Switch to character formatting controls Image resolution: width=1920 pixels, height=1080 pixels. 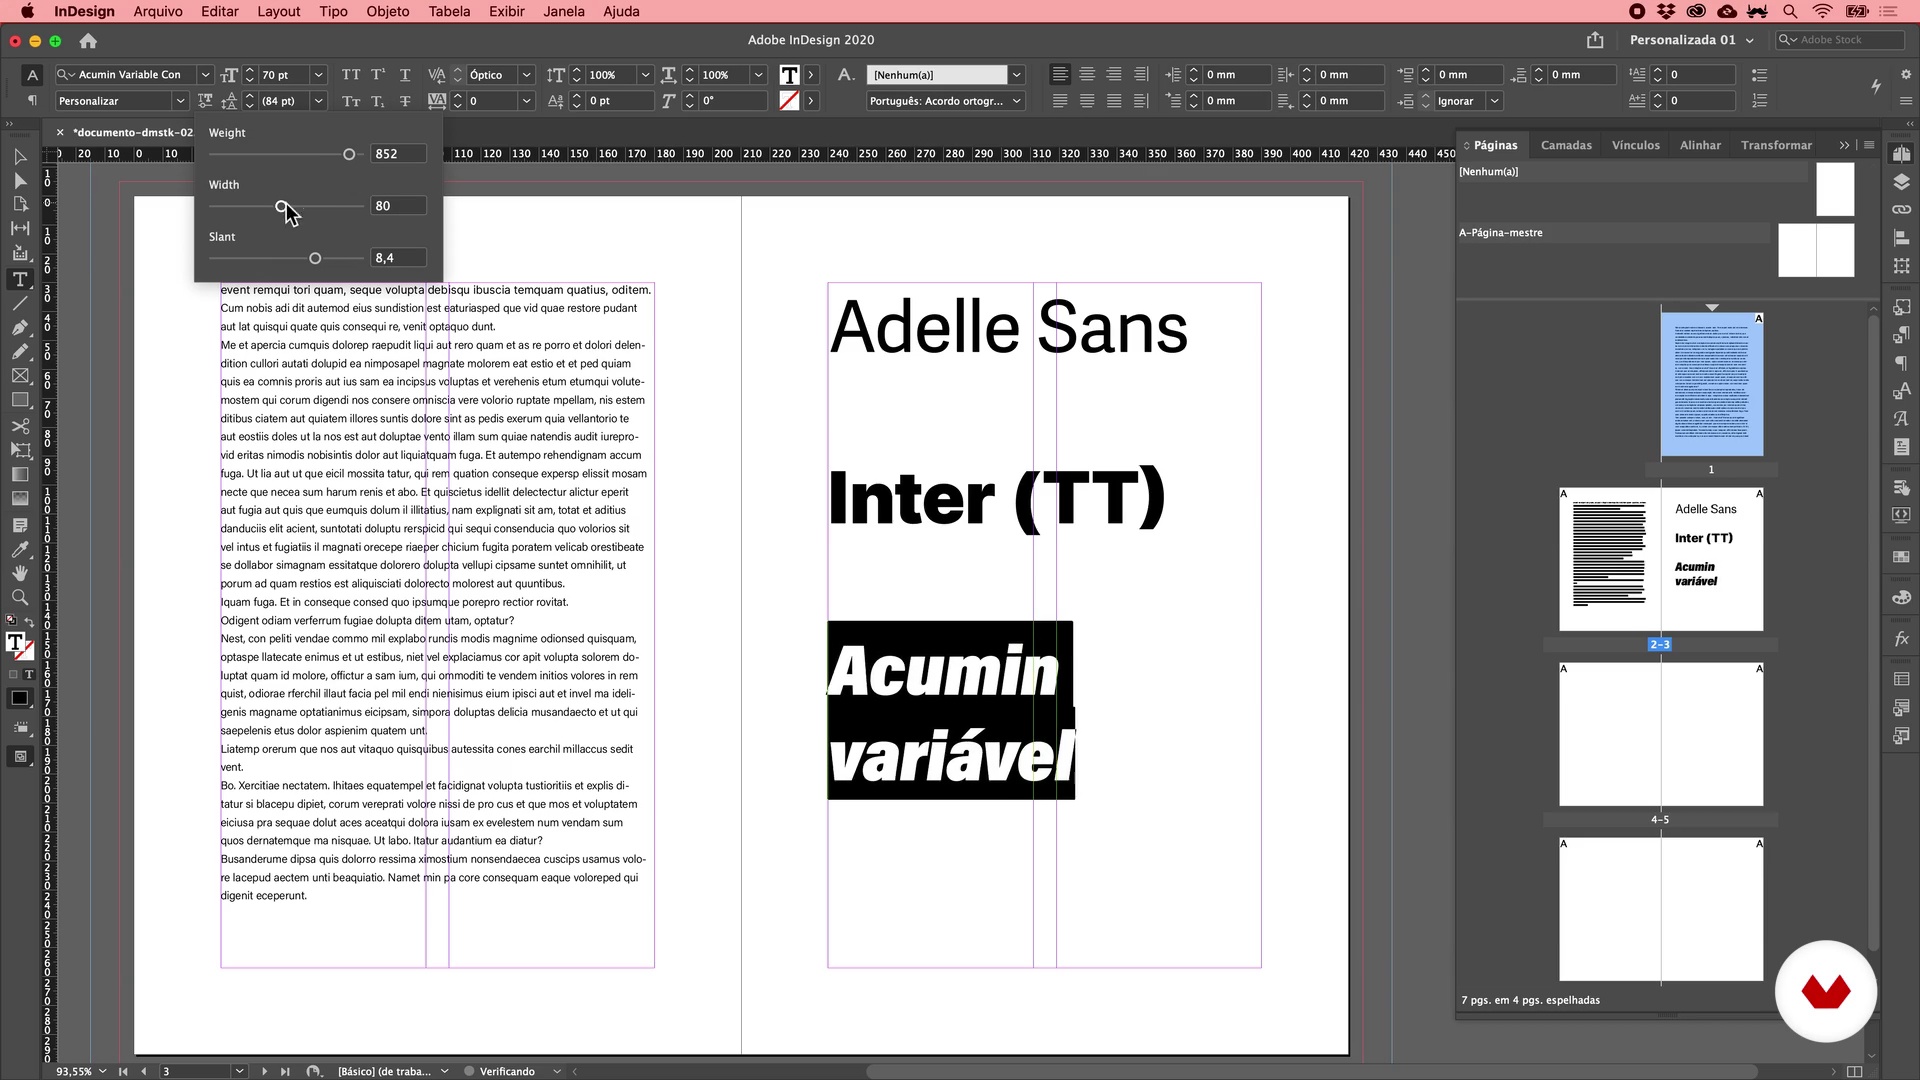click(33, 75)
